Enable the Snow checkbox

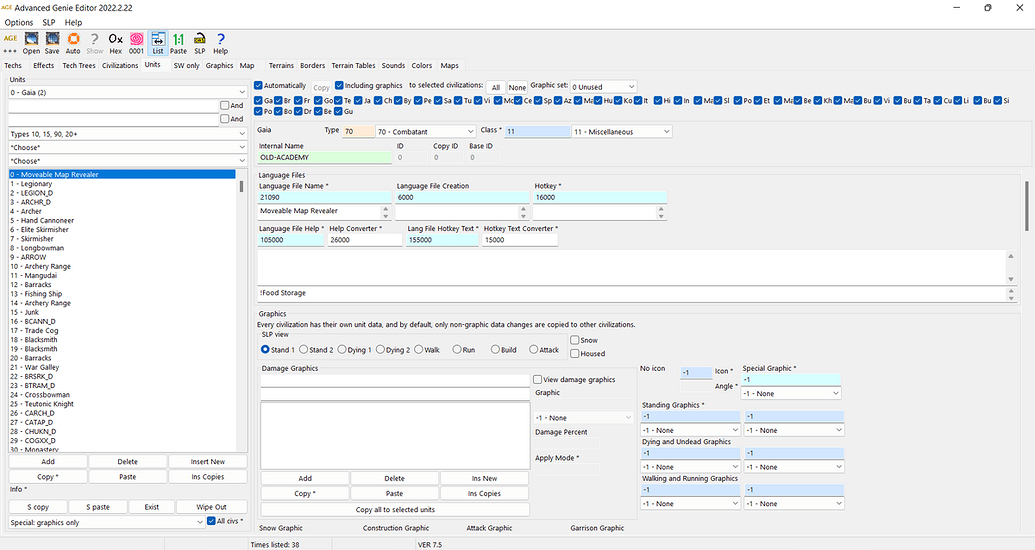coord(574,340)
